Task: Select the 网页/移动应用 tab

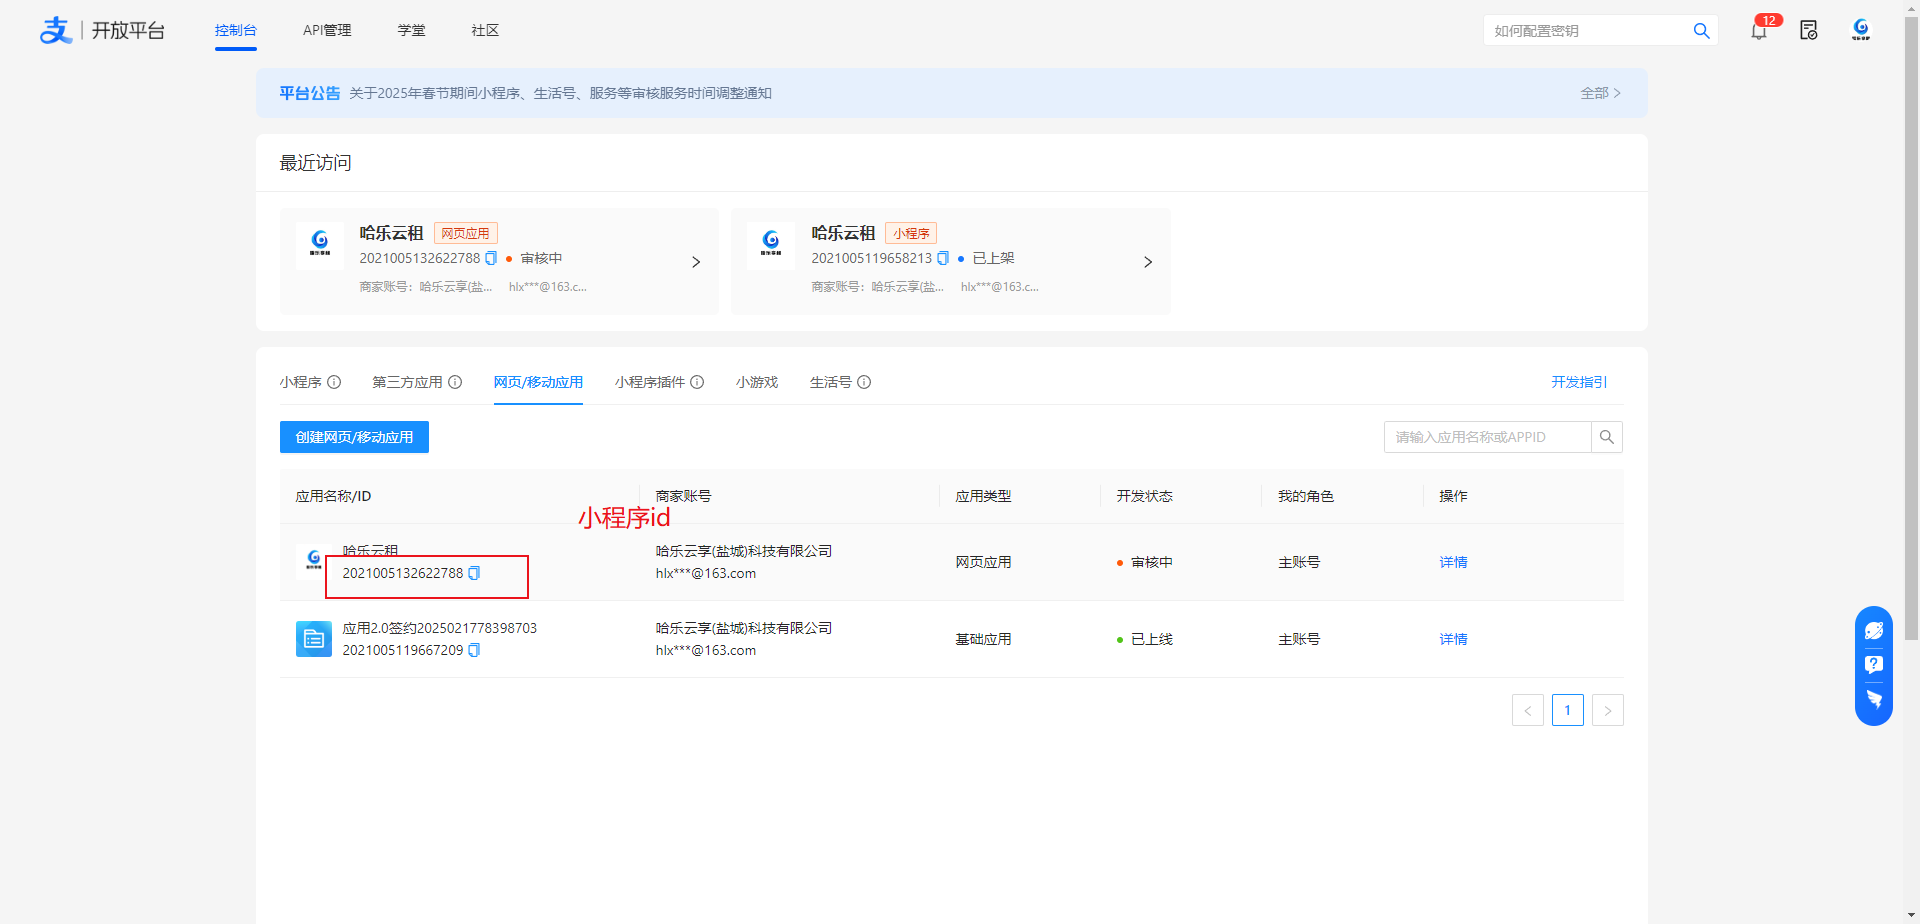Action: click(x=538, y=382)
